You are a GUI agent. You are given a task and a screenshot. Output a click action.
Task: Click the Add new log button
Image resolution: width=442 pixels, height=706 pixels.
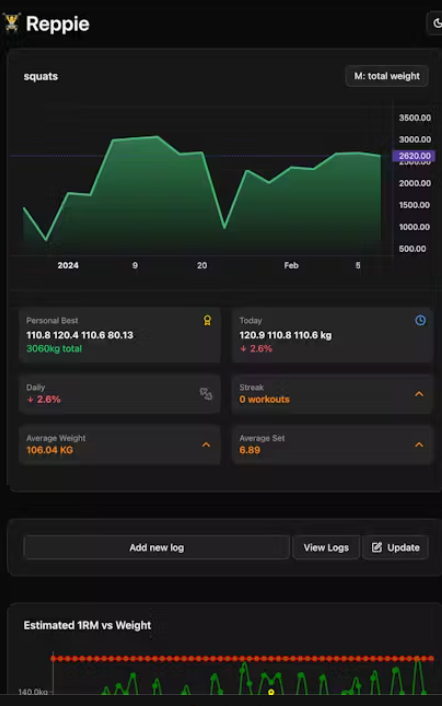156,548
